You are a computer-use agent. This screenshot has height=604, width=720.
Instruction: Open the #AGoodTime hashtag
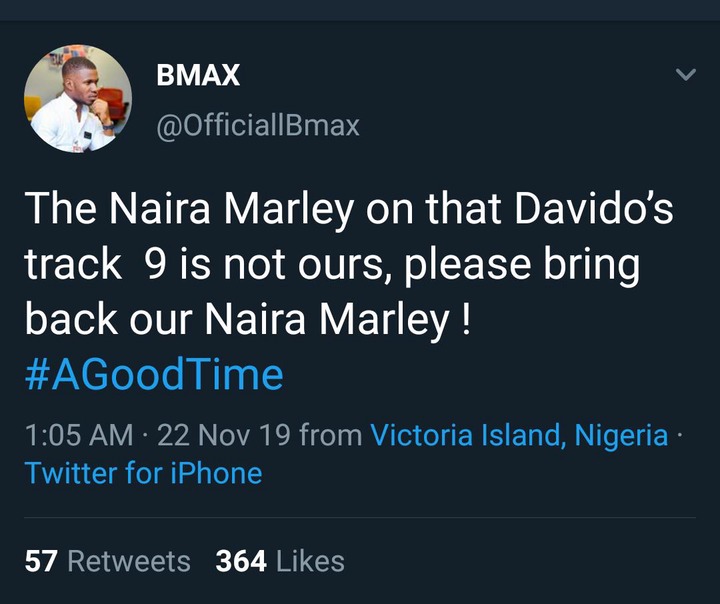154,374
